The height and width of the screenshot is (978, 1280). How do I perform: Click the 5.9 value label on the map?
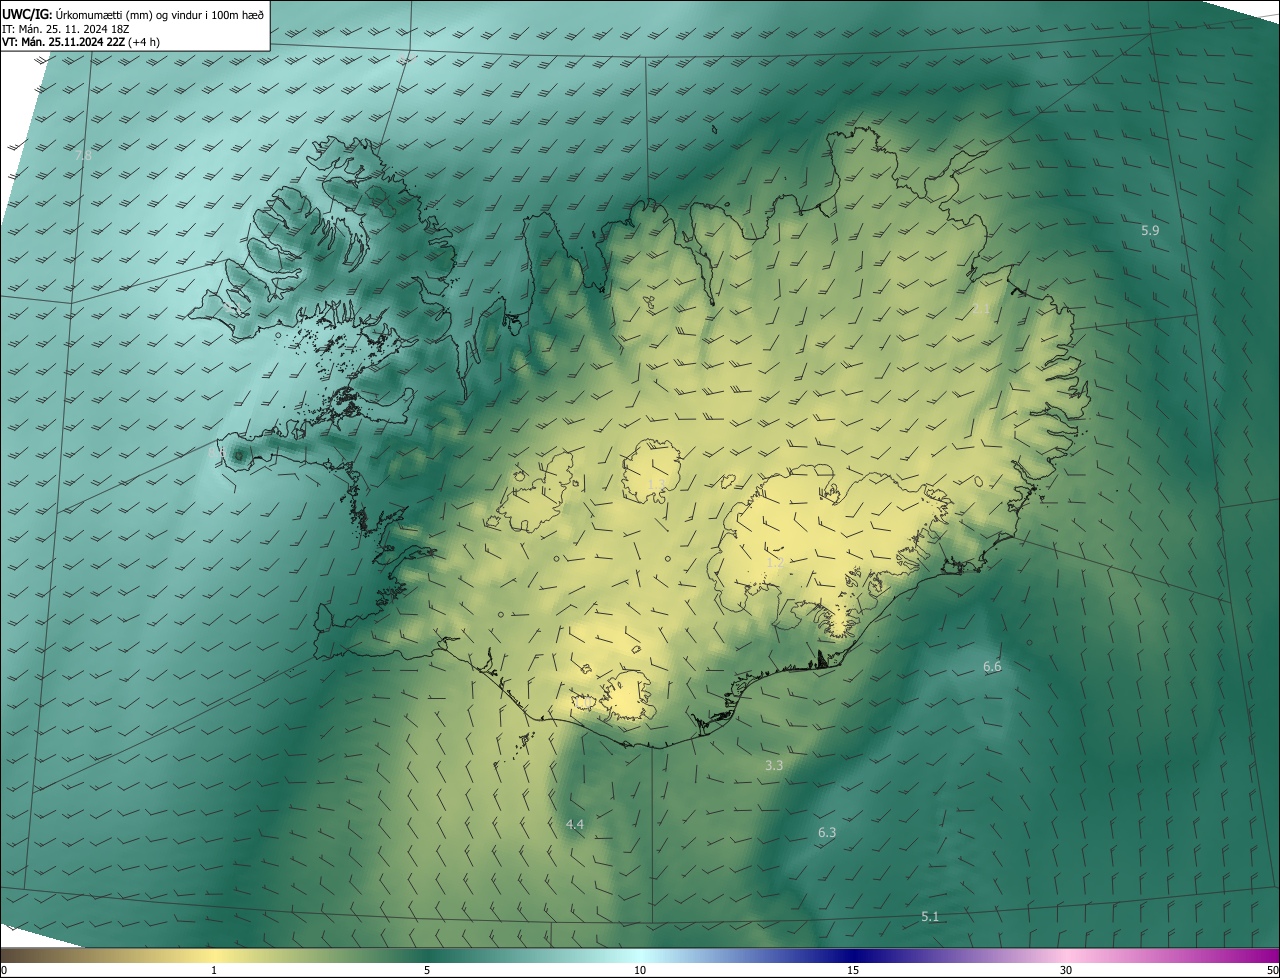(1150, 231)
